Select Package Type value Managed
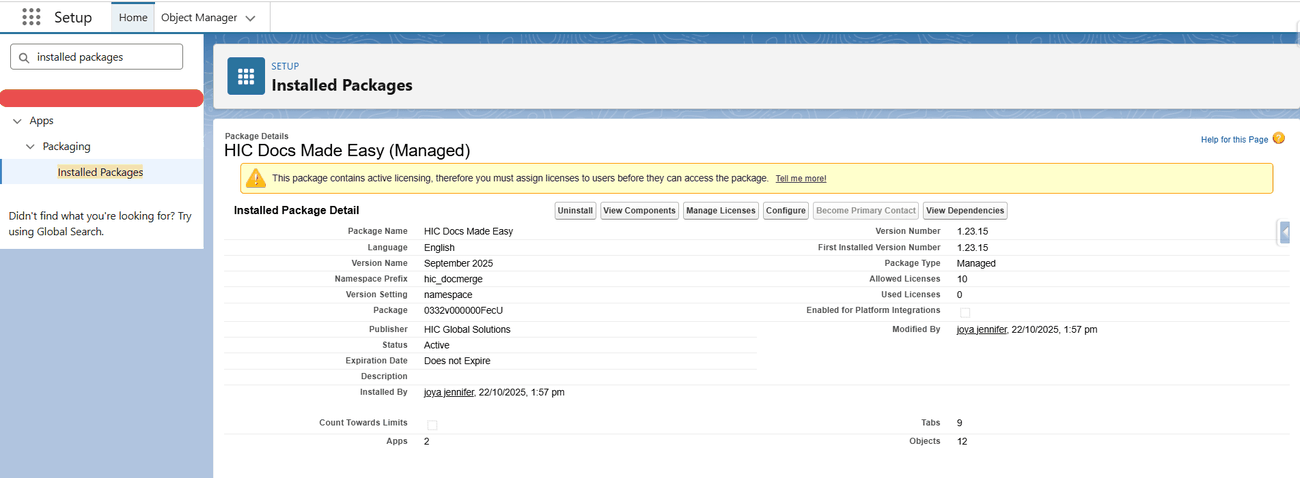This screenshot has width=1300, height=478. (x=976, y=263)
